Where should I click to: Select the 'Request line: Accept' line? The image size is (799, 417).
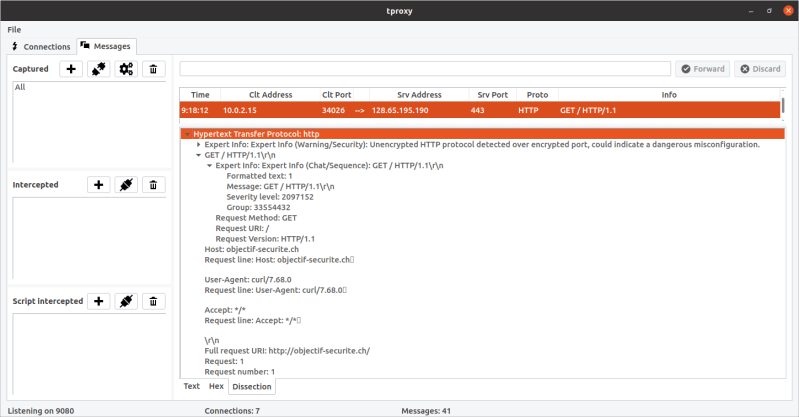click(253, 320)
